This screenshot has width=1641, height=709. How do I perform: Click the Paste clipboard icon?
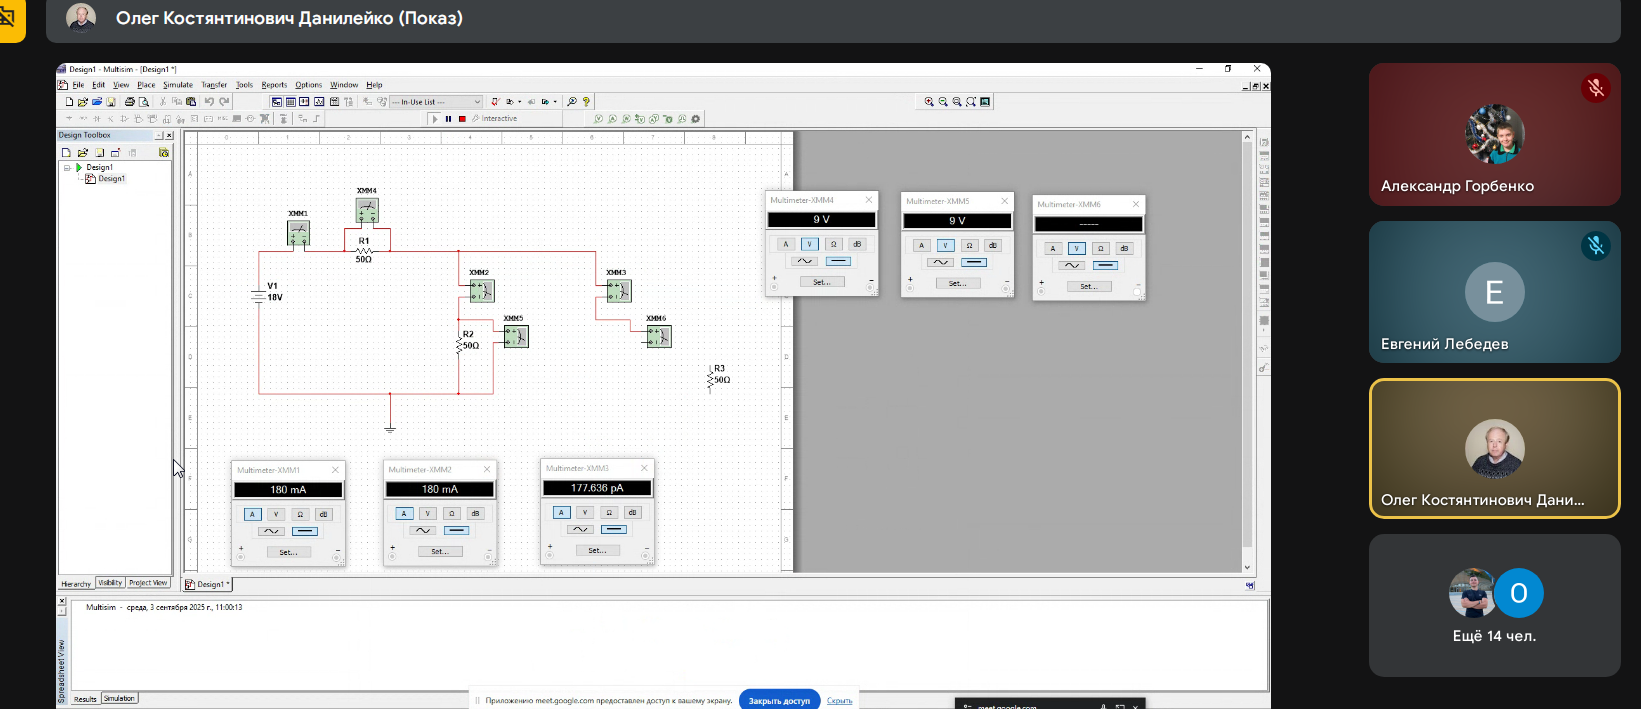(191, 102)
